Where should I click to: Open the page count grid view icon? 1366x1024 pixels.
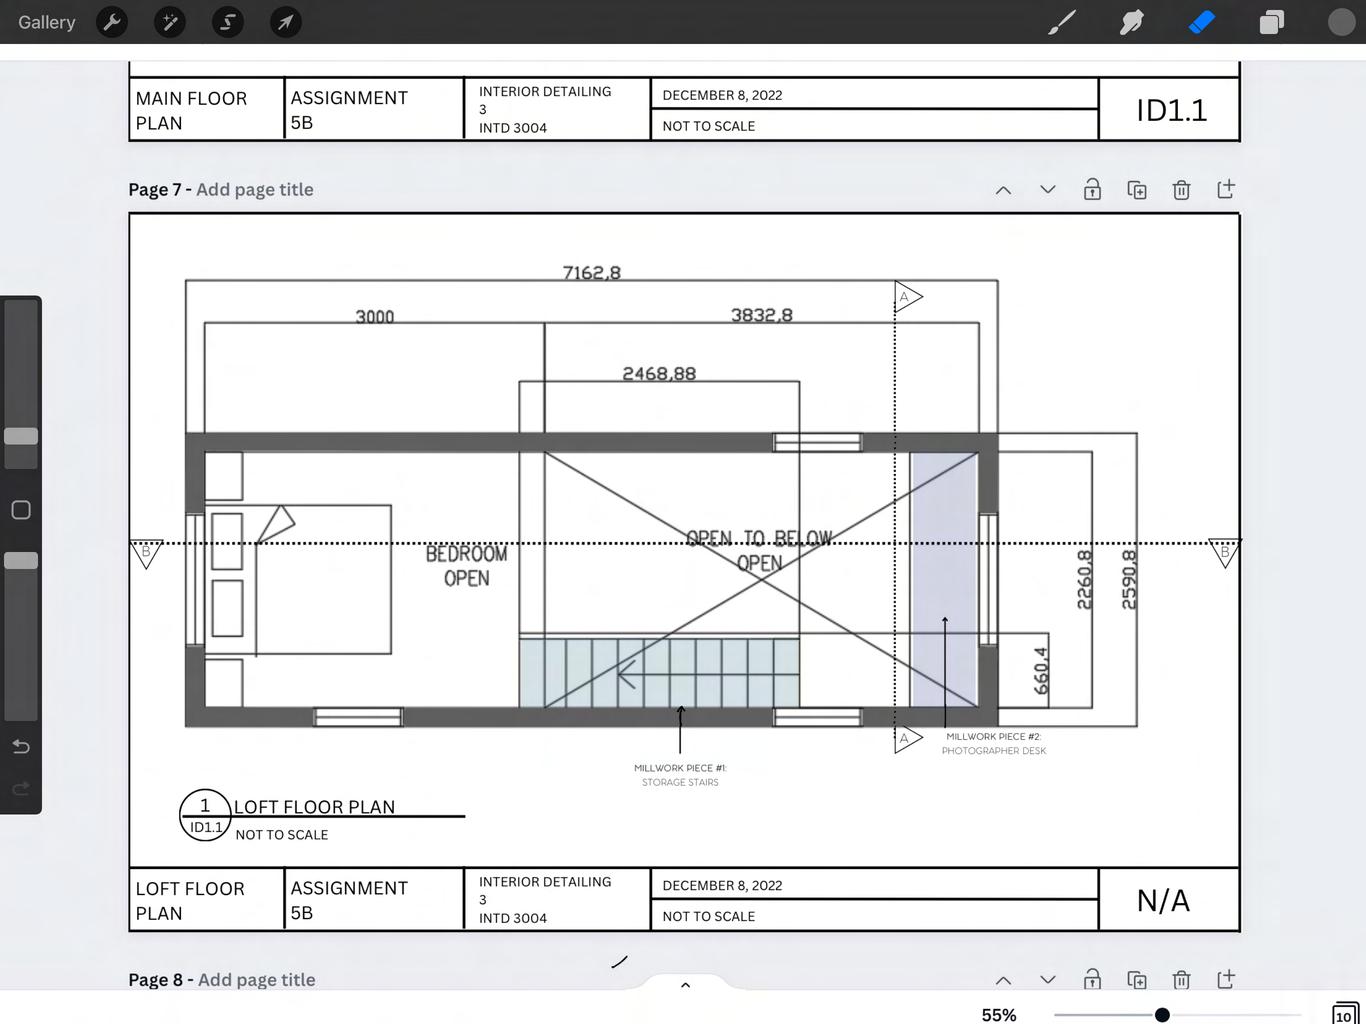click(1345, 1014)
